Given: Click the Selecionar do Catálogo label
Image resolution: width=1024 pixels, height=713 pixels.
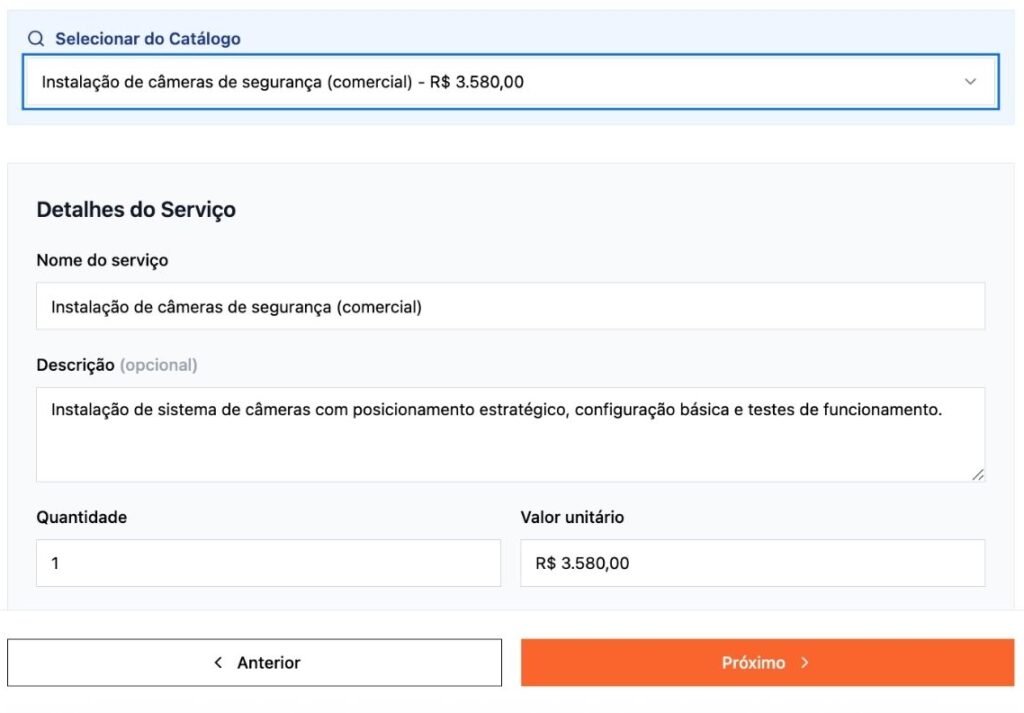Looking at the screenshot, I should pyautogui.click(x=147, y=39).
